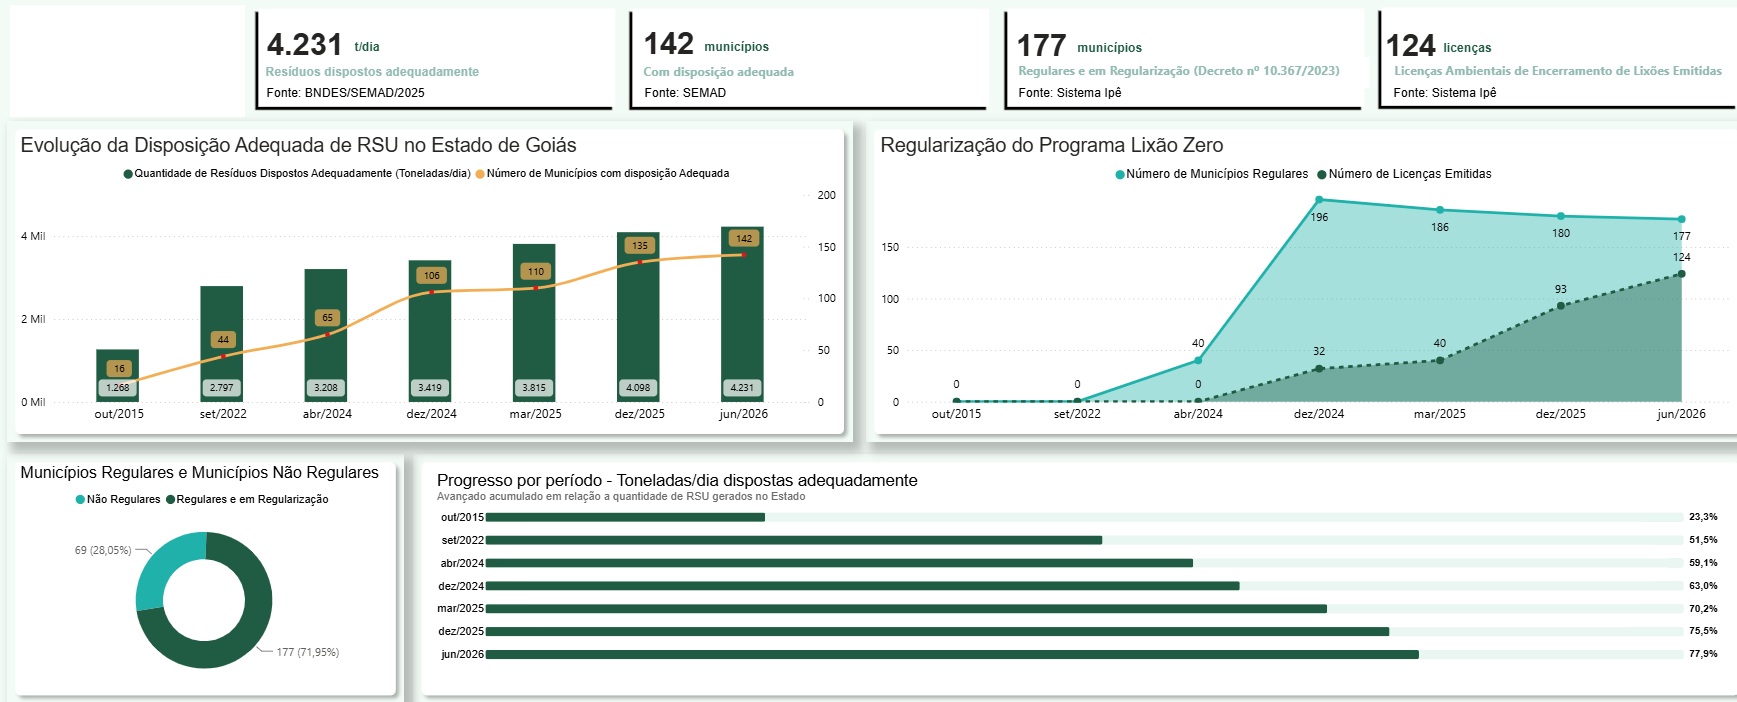Click the '2.797' data label on the set/2022 column

[x=222, y=388]
